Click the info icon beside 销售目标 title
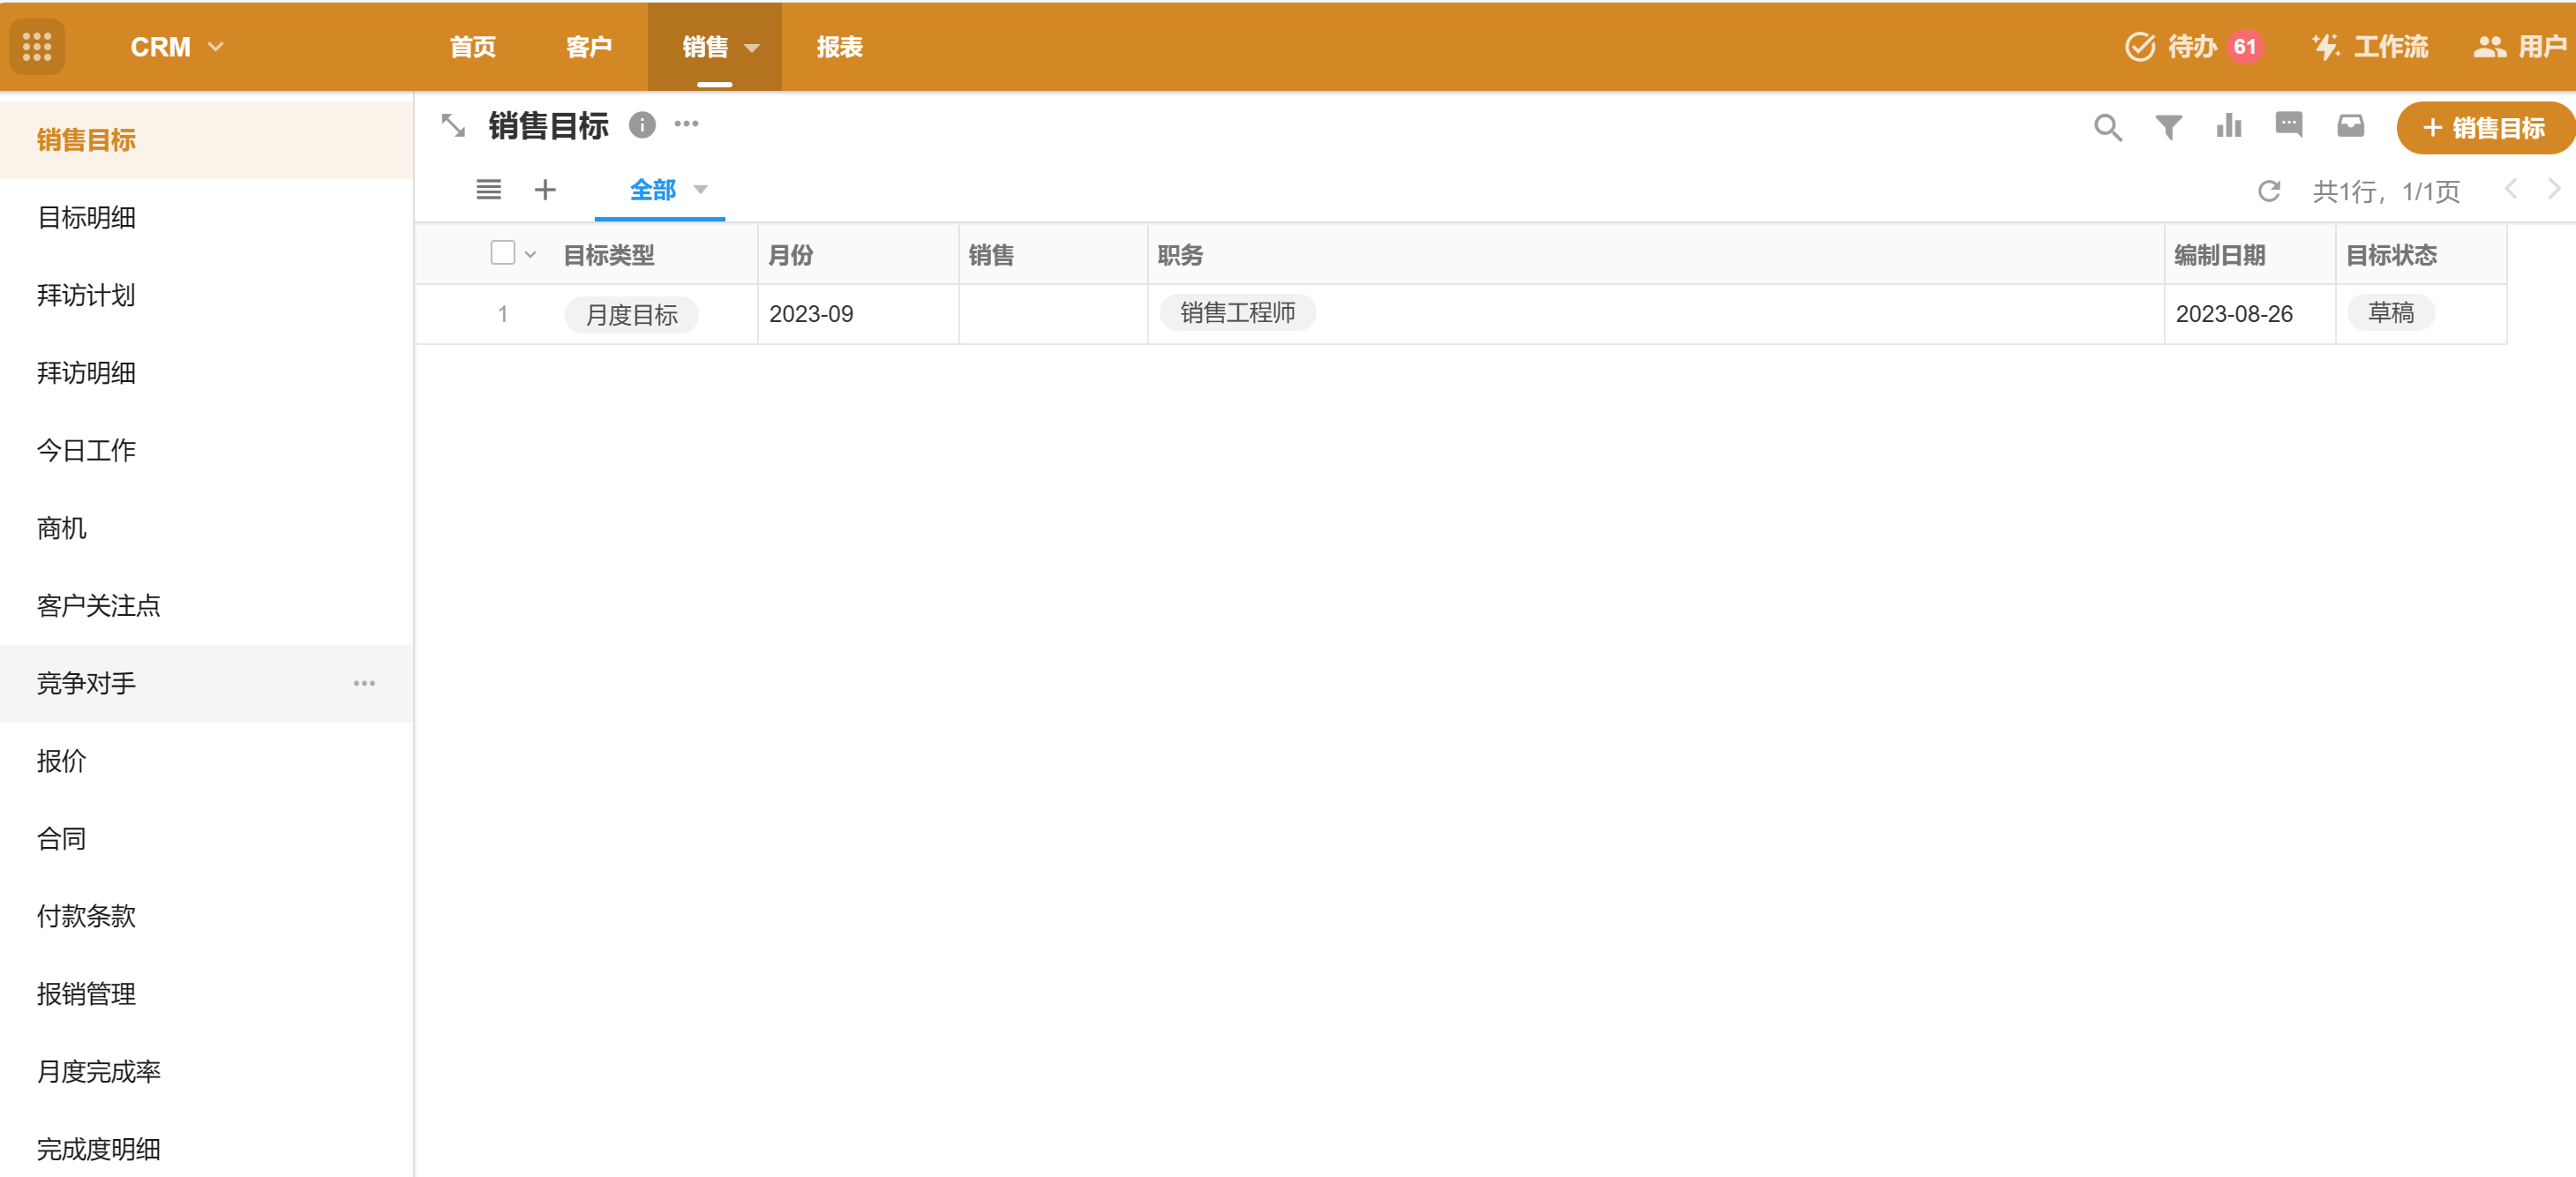 642,125
